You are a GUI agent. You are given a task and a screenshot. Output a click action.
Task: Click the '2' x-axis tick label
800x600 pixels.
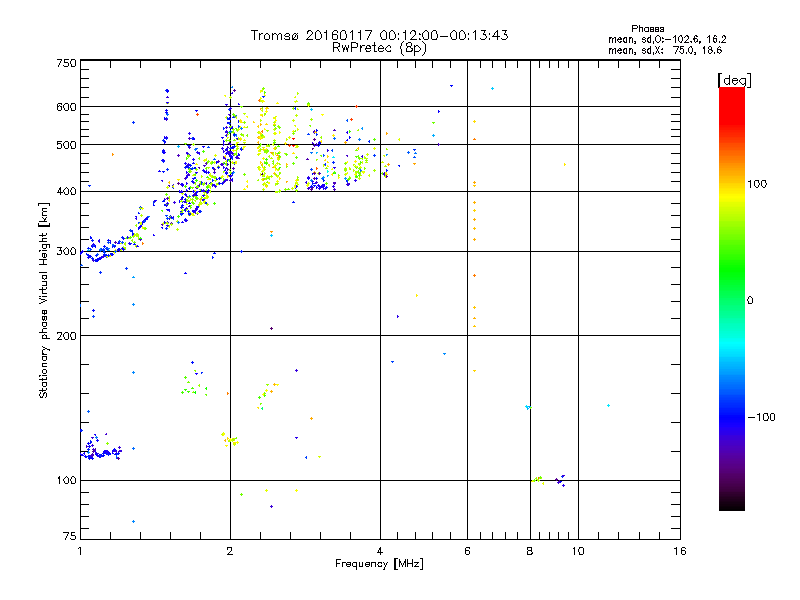click(x=230, y=551)
